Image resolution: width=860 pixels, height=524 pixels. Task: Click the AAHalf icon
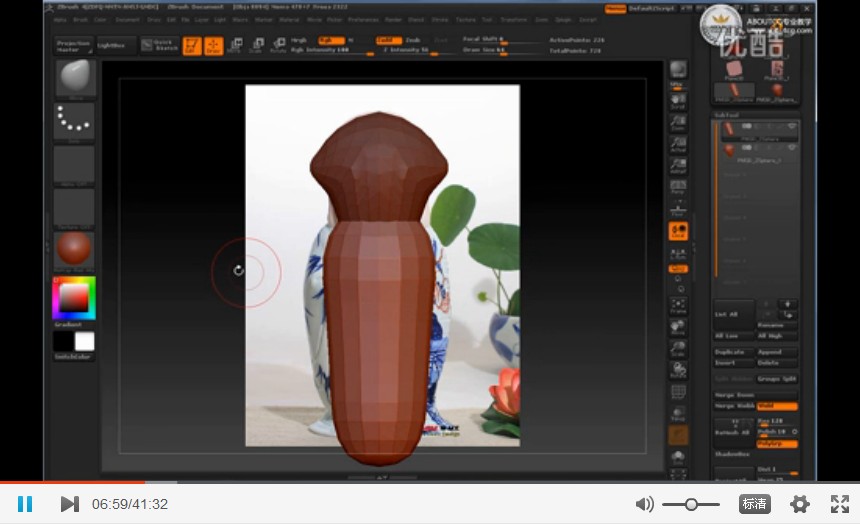click(678, 166)
